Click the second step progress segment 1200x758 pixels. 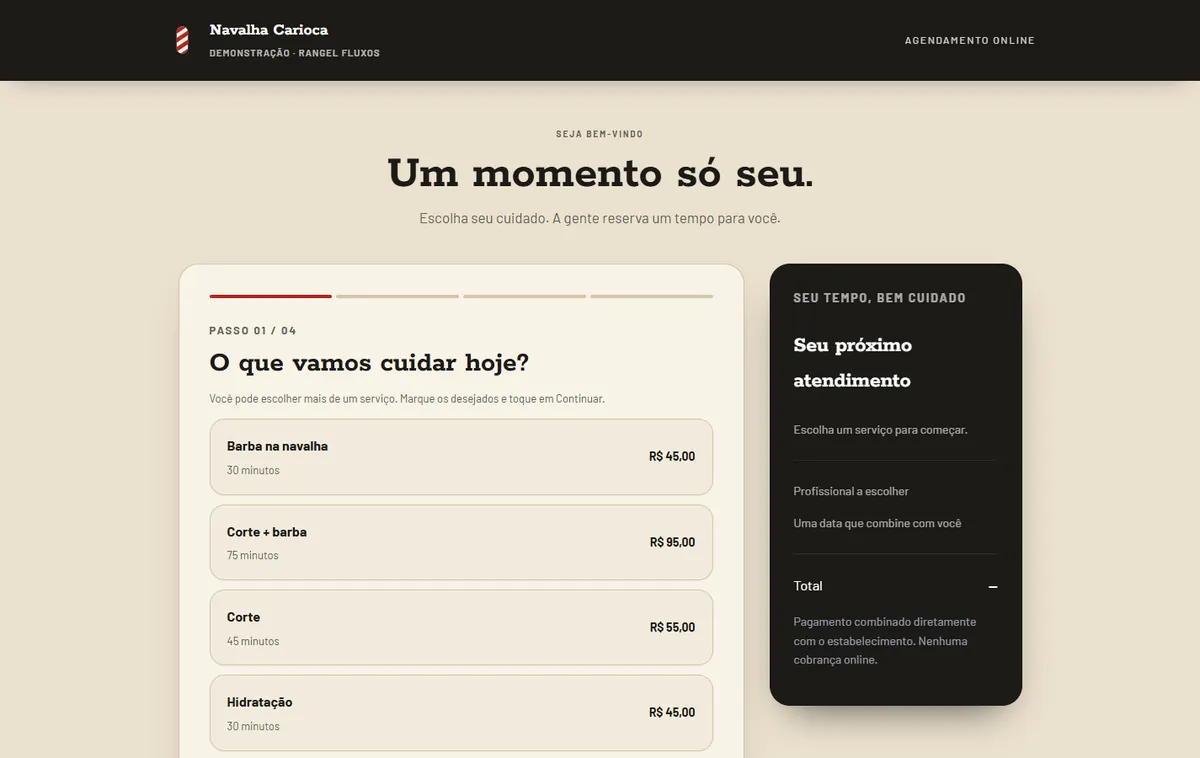(x=397, y=296)
